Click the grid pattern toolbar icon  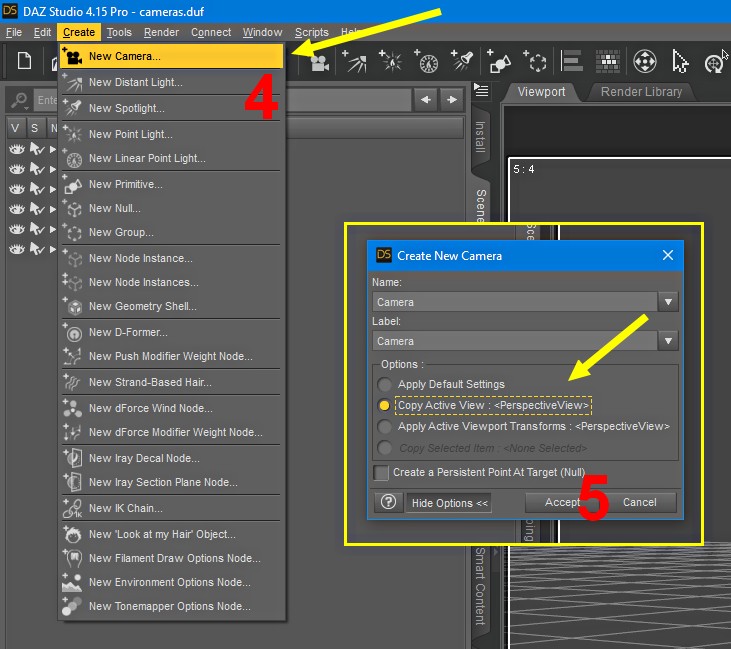pos(607,61)
